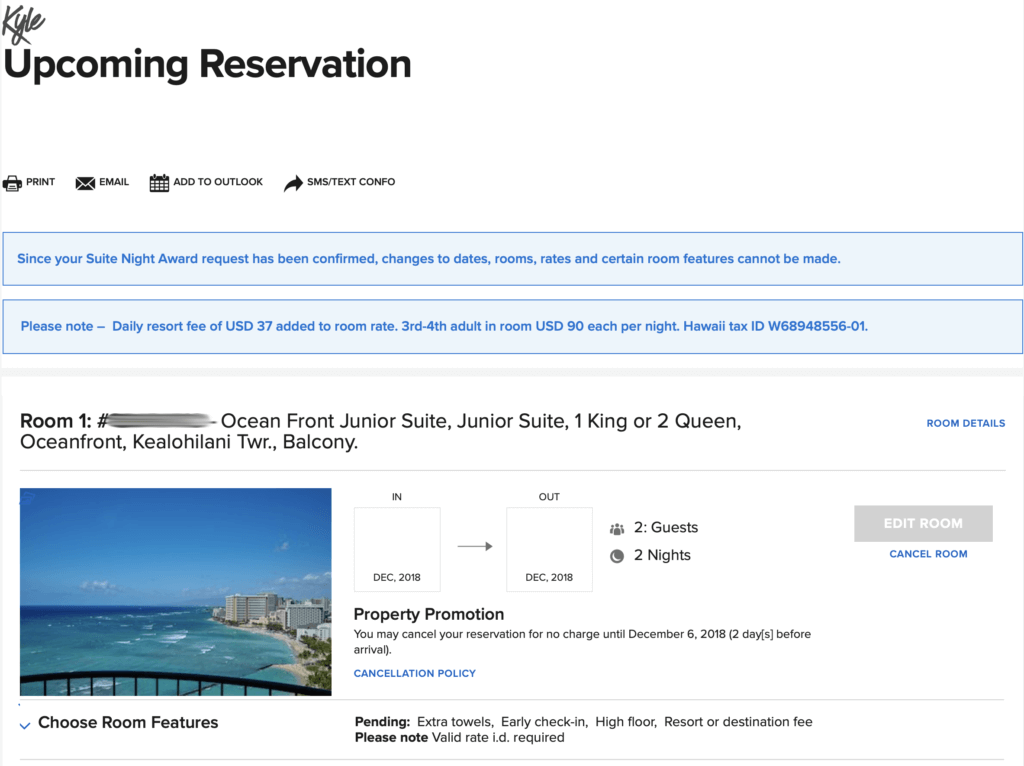Viewport: 1024px width, 766px height.
Task: Click the pending room features text
Action: pos(583,722)
